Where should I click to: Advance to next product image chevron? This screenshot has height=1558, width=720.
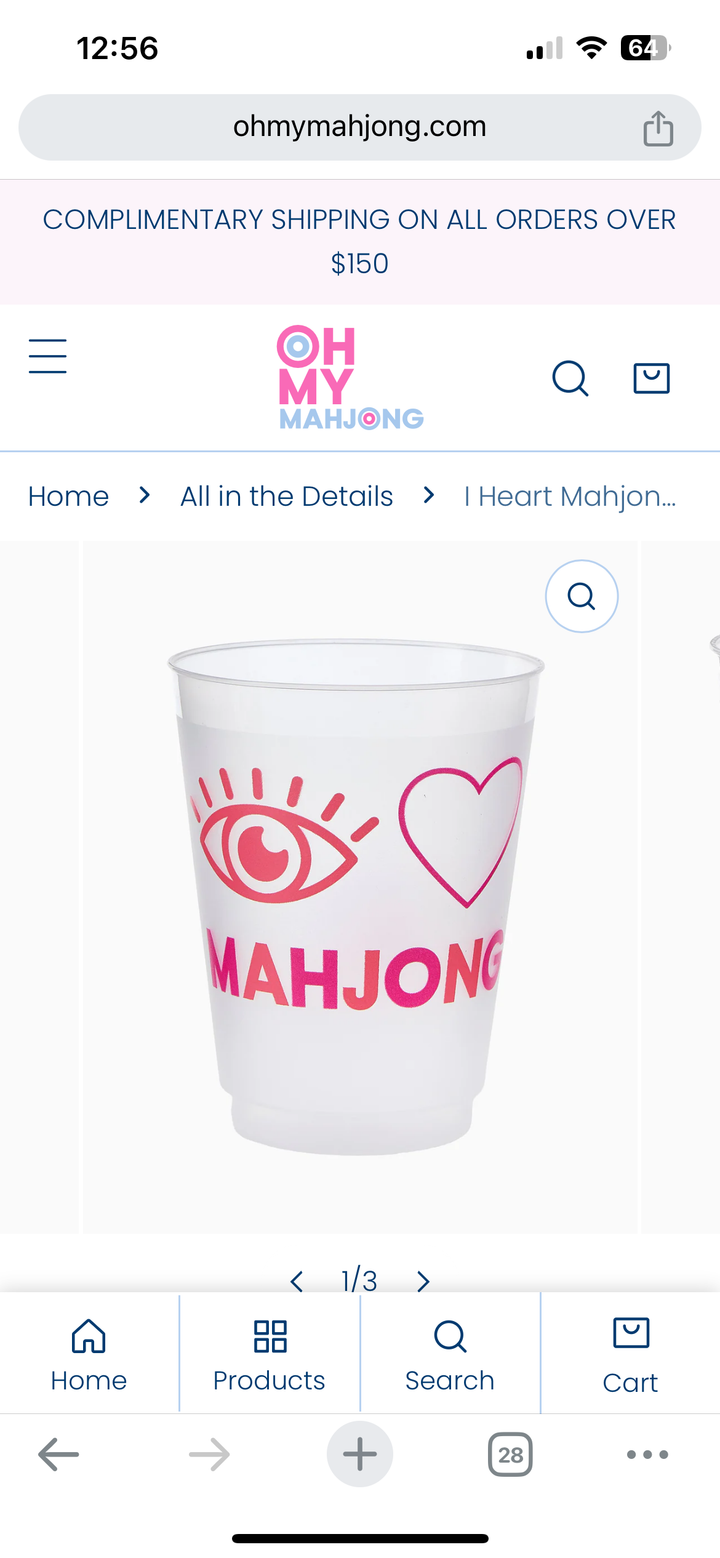coord(423,1281)
